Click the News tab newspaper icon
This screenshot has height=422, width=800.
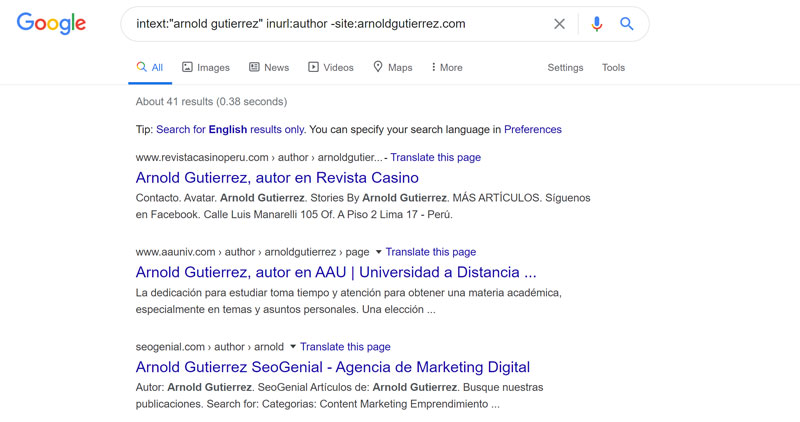click(x=254, y=67)
